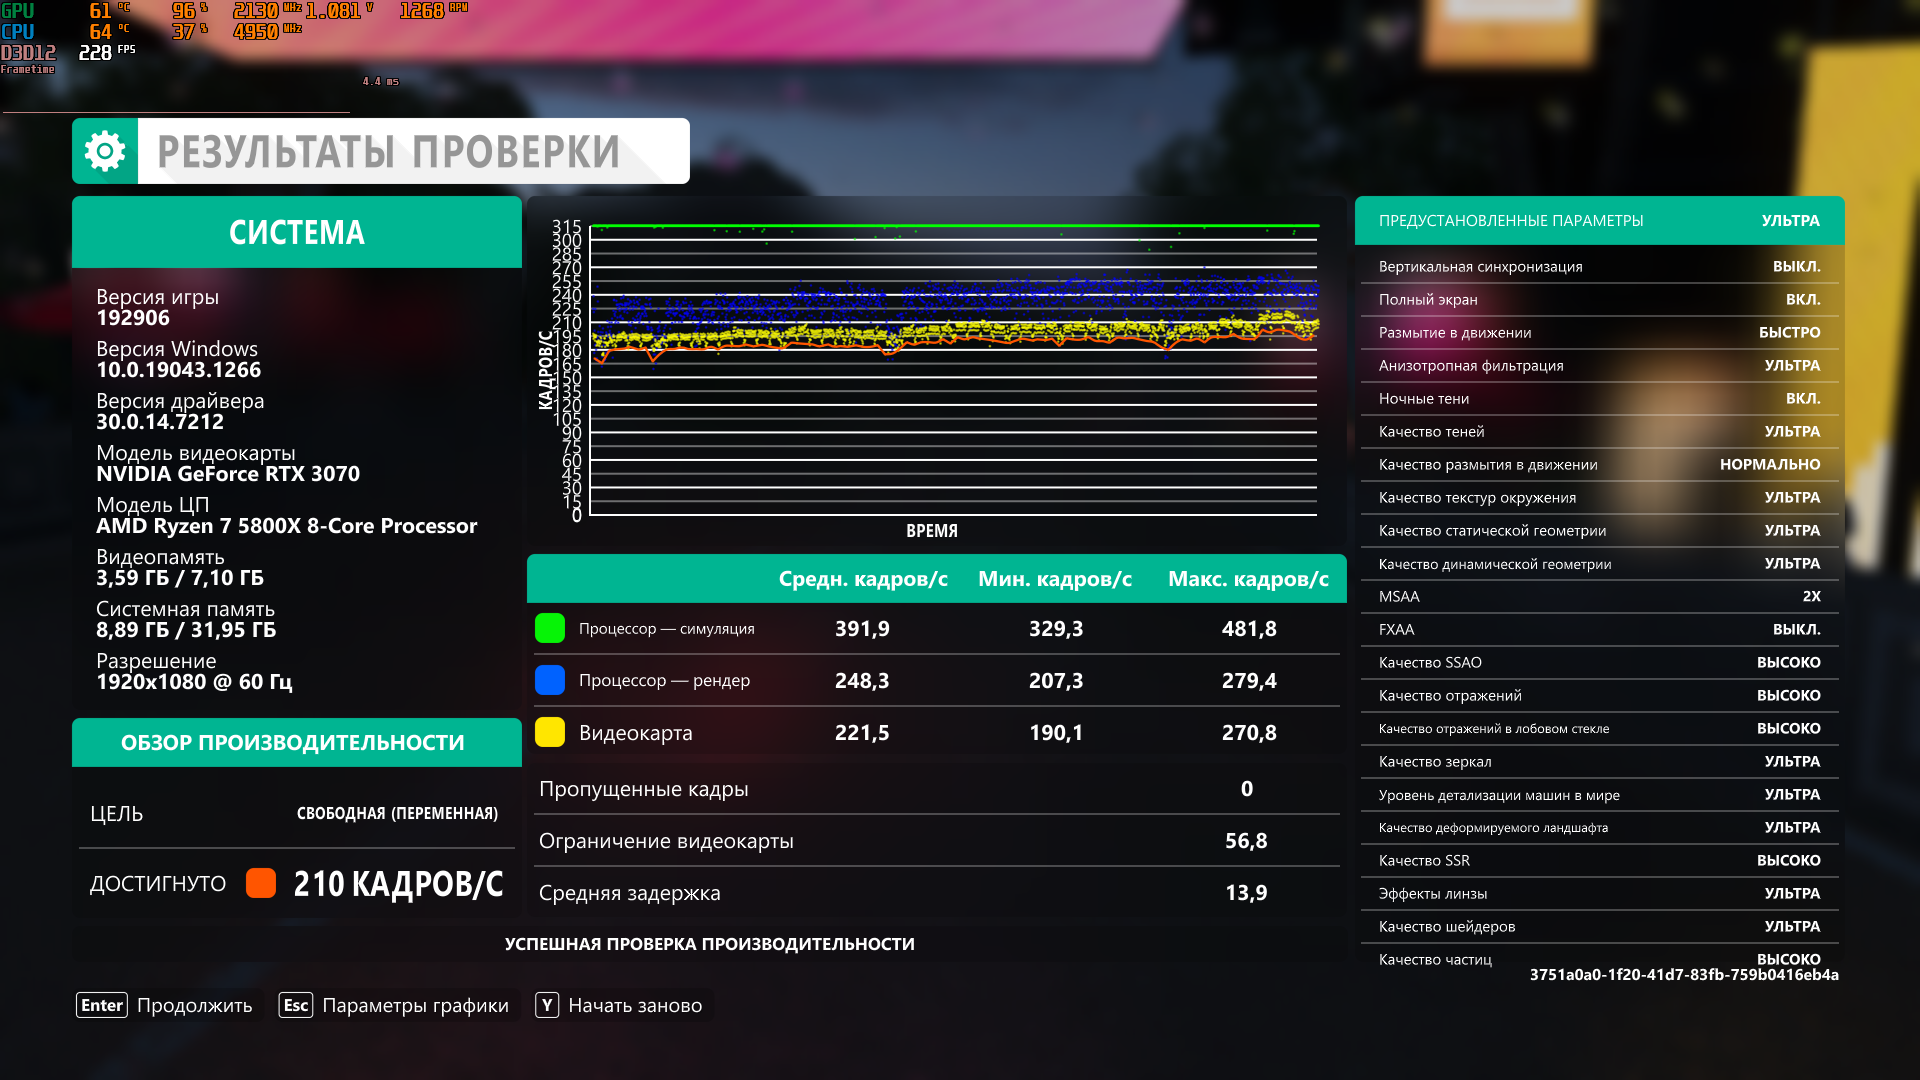This screenshot has height=1080, width=1920.
Task: Toggle the Ночные тени setting row
Action: [1599, 398]
